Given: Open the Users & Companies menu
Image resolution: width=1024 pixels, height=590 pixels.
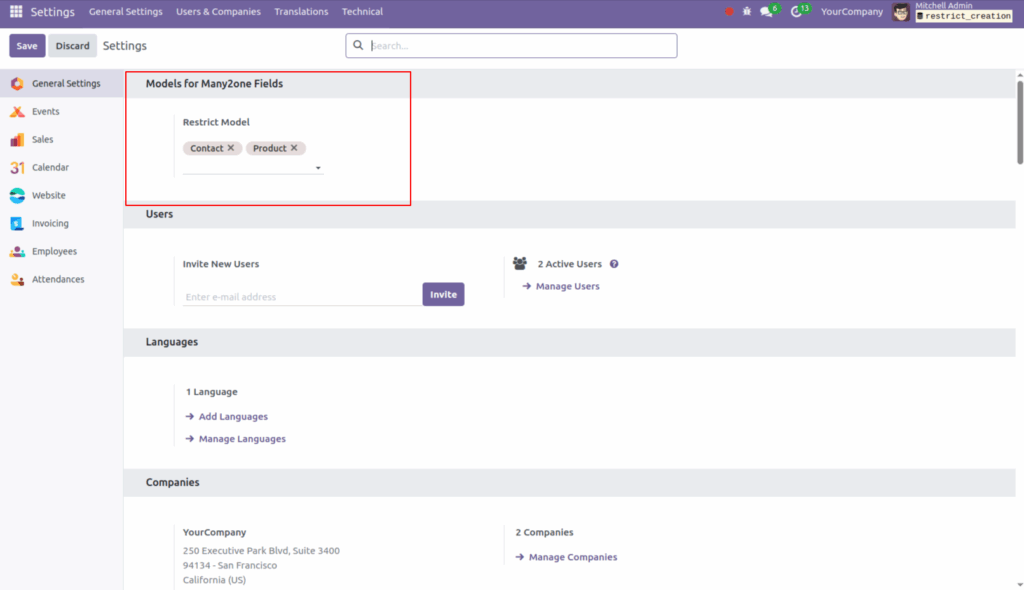Looking at the screenshot, I should pos(218,11).
